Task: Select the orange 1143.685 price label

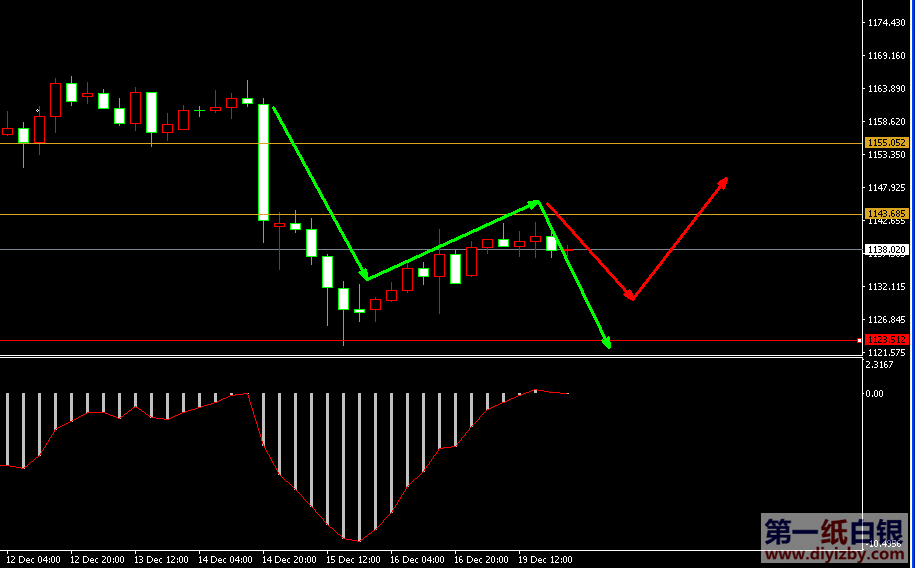Action: tap(886, 214)
